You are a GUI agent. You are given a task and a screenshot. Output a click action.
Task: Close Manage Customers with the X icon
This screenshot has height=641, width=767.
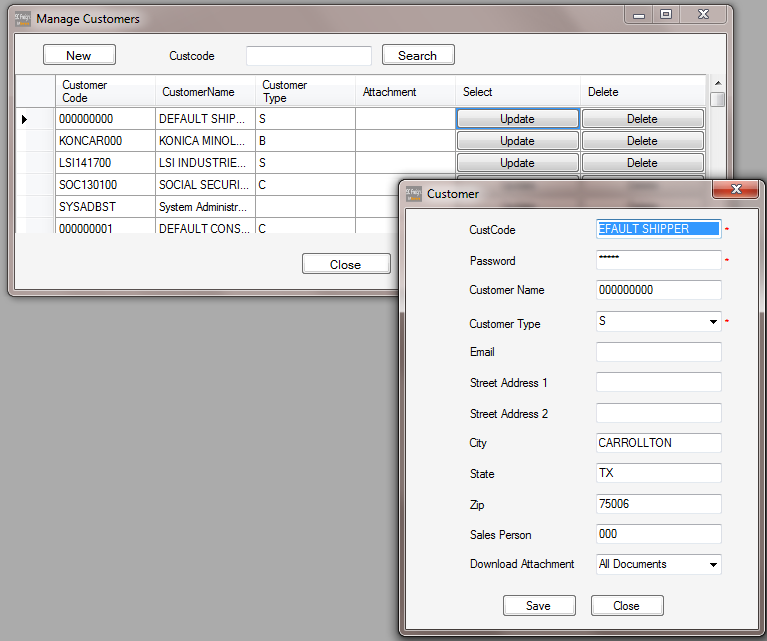(x=703, y=15)
